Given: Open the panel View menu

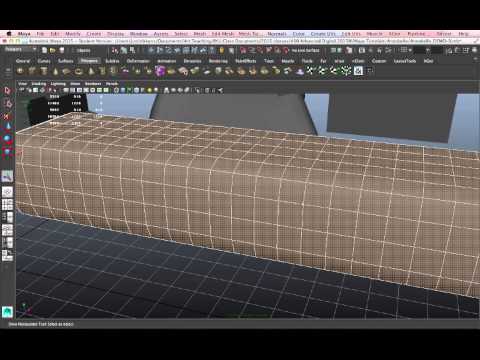Looking at the screenshot, I should pyautogui.click(x=22, y=84).
